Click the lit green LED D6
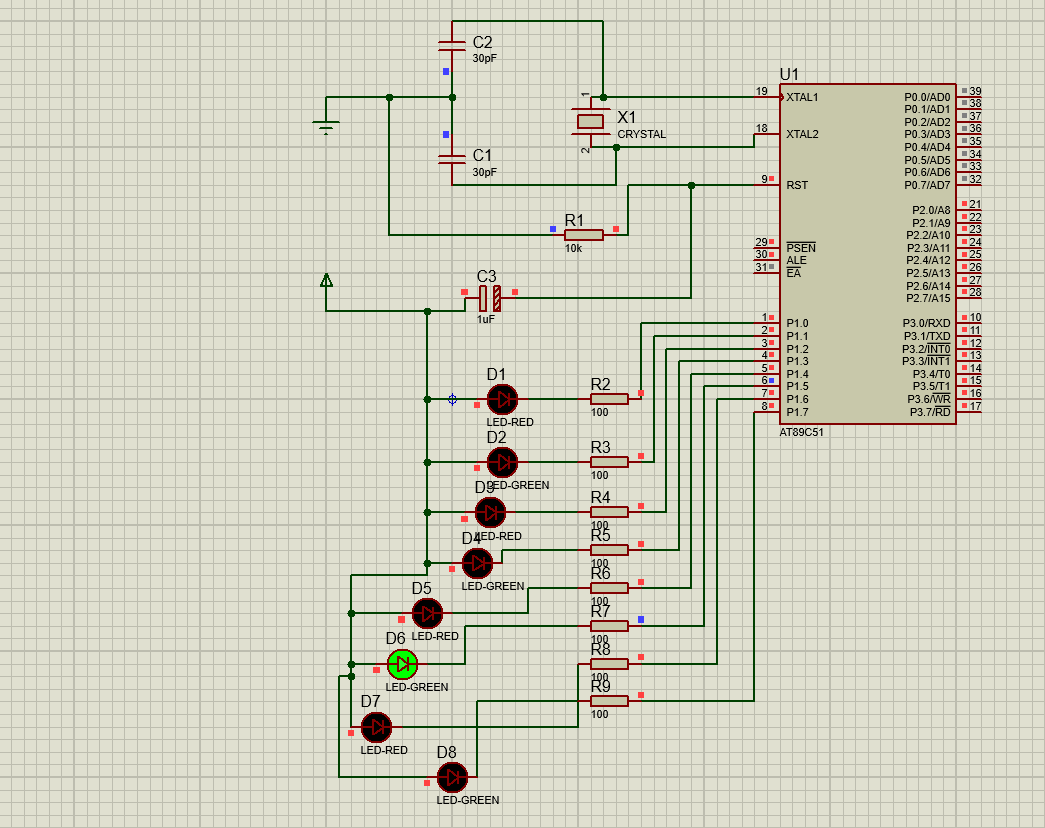The image size is (1045, 828). pos(403,664)
